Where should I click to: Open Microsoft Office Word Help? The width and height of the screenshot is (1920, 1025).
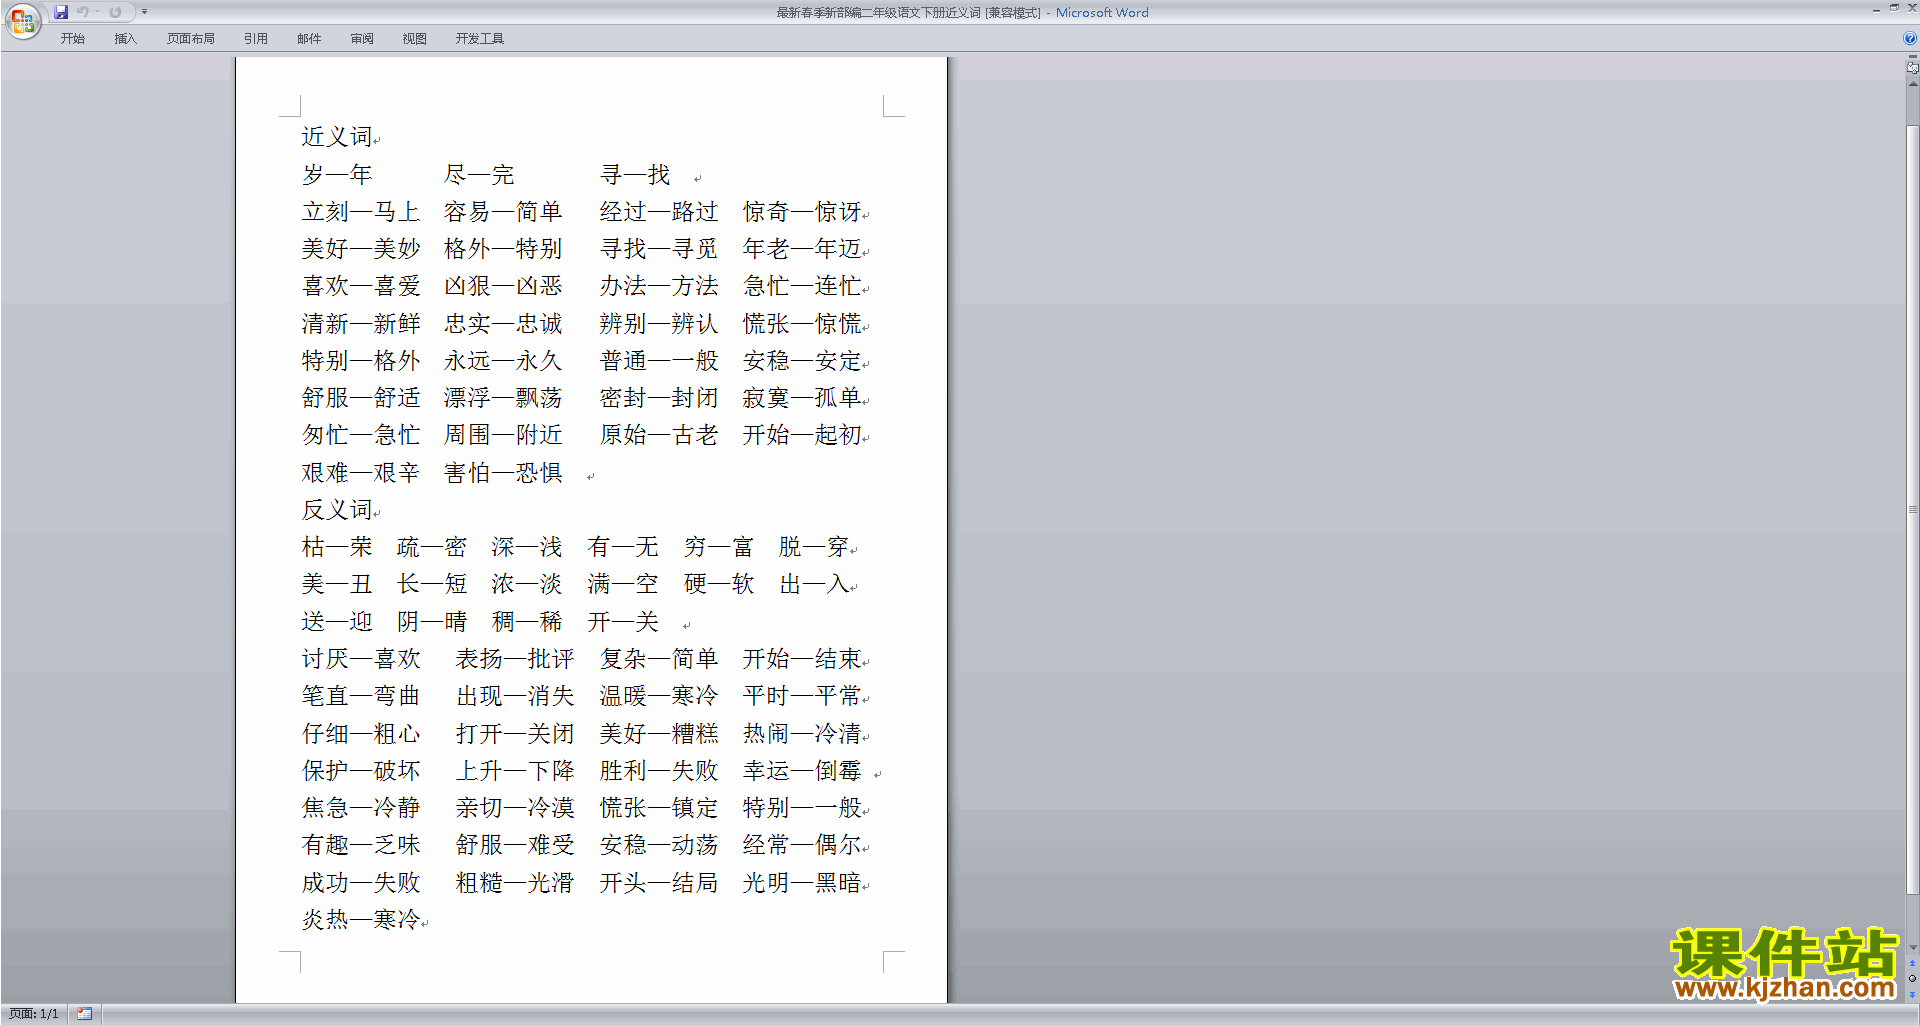tap(1910, 39)
